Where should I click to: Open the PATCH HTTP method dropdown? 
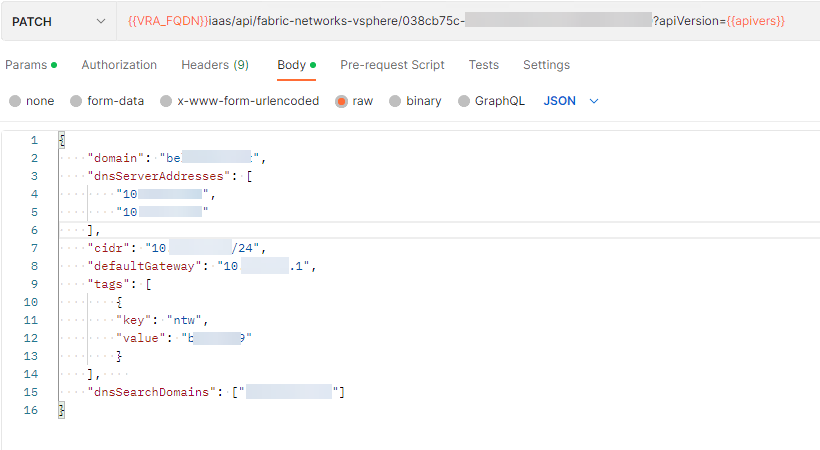click(x=59, y=21)
